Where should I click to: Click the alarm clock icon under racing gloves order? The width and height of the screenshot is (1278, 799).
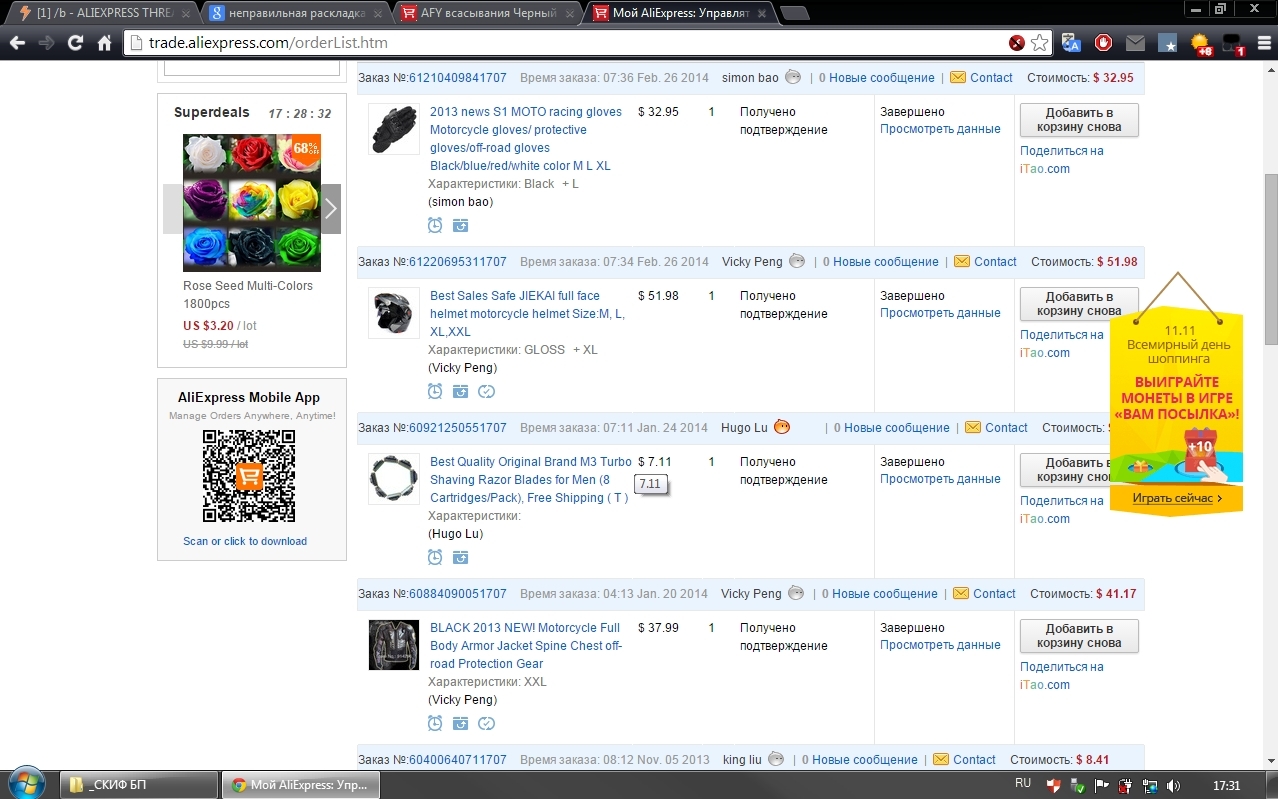(x=435, y=225)
